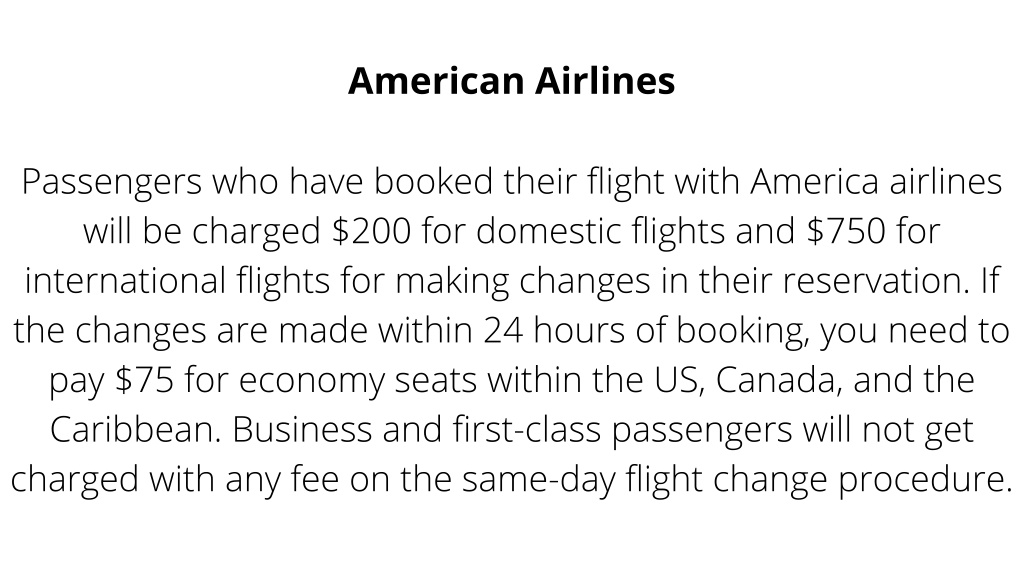Click the word 'procedure' at paragraph end
The image size is (1024, 576).
tap(924, 480)
